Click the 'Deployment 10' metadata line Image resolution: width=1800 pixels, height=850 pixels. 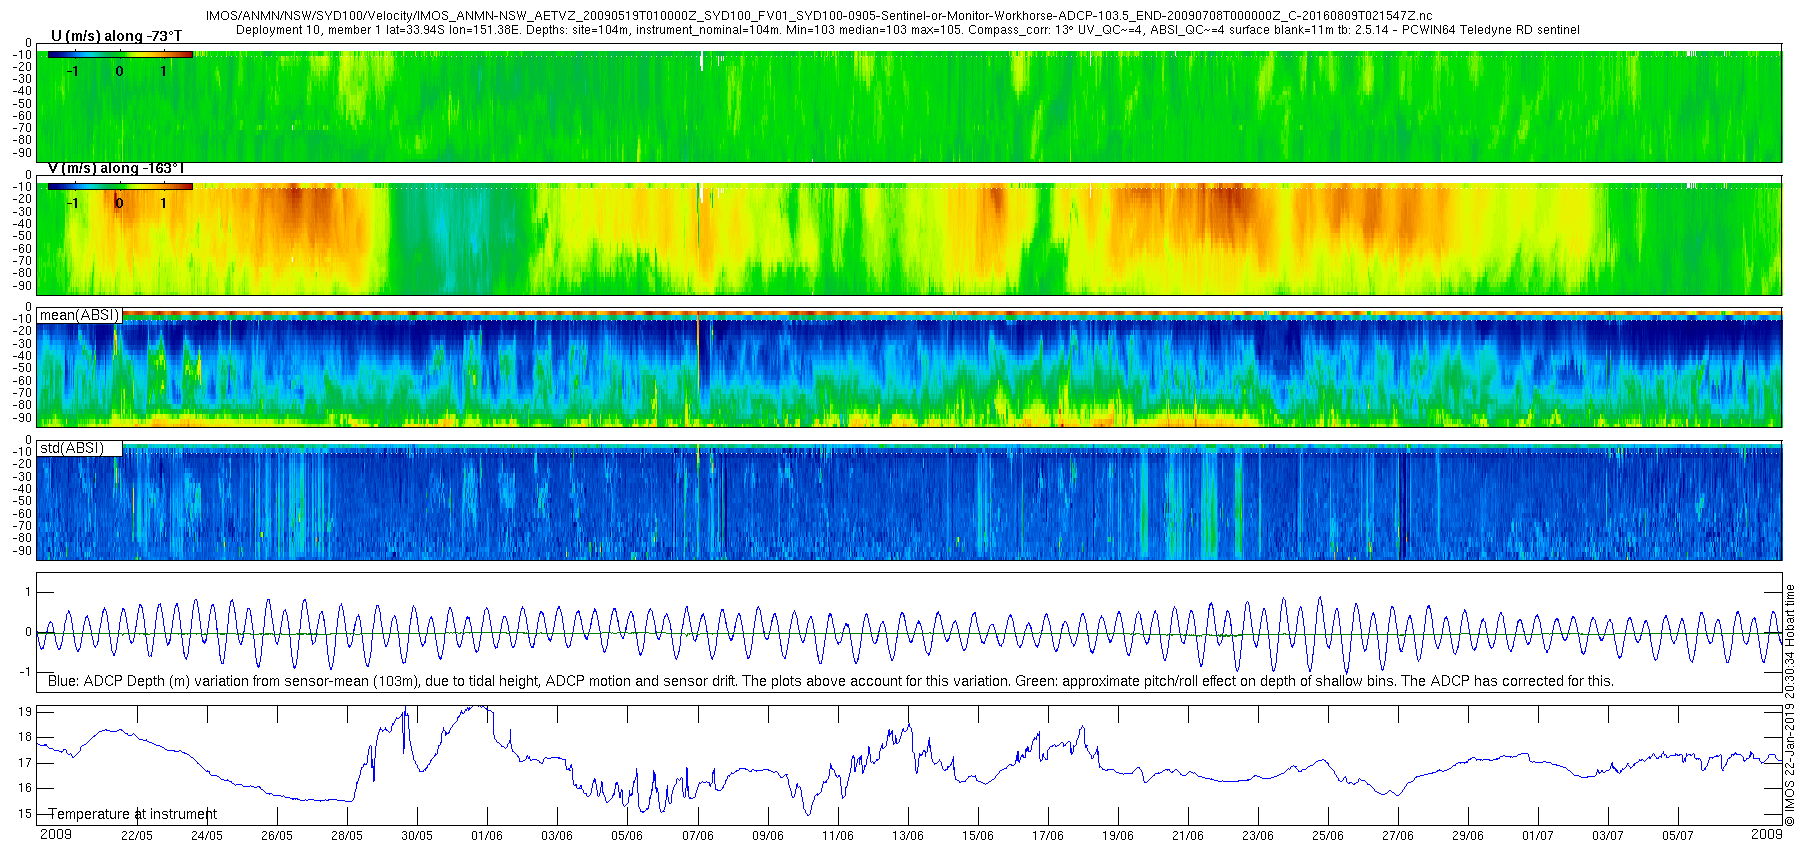[908, 30]
